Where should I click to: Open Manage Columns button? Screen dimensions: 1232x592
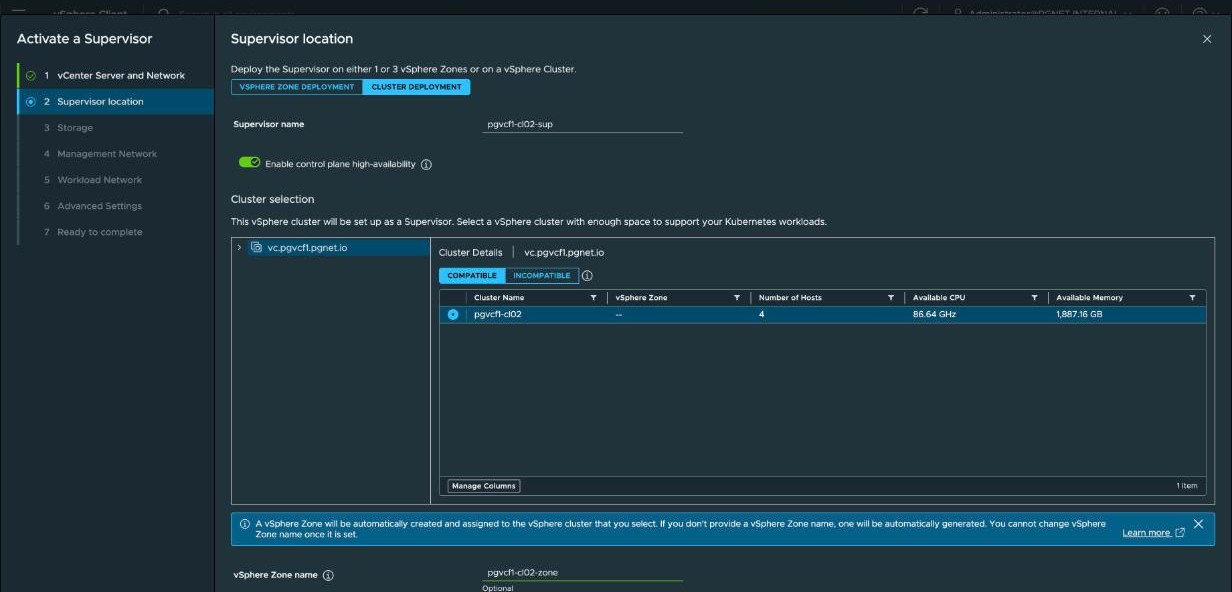(484, 486)
